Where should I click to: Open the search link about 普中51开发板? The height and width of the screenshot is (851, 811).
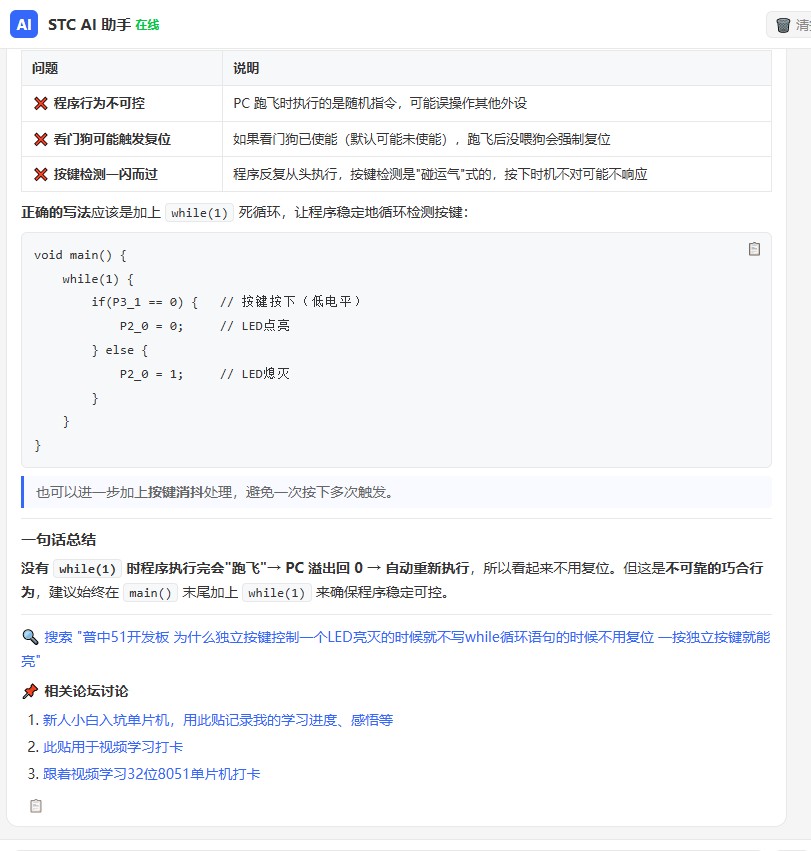point(396,649)
